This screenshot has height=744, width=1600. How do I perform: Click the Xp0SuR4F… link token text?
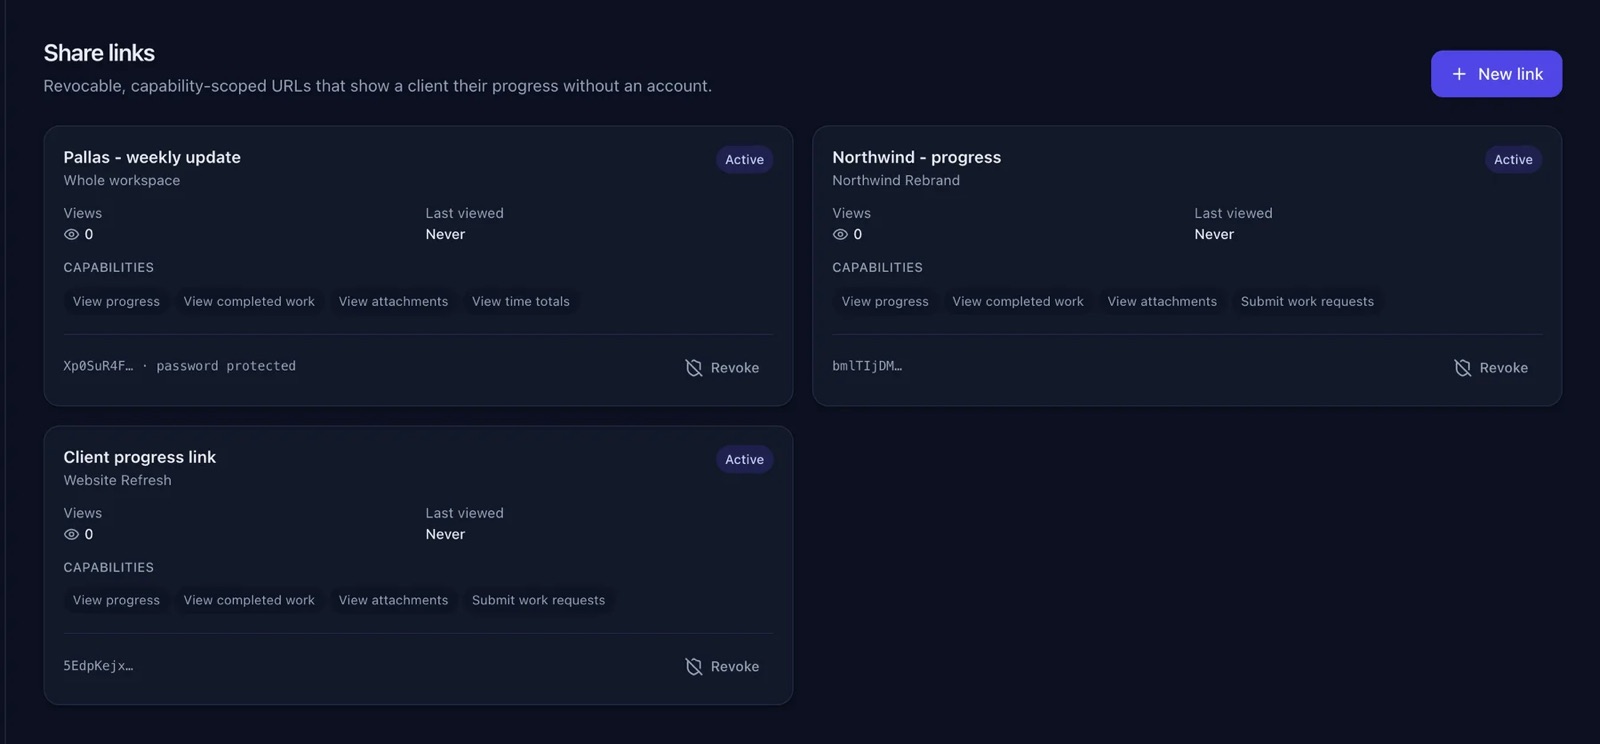[x=98, y=367]
